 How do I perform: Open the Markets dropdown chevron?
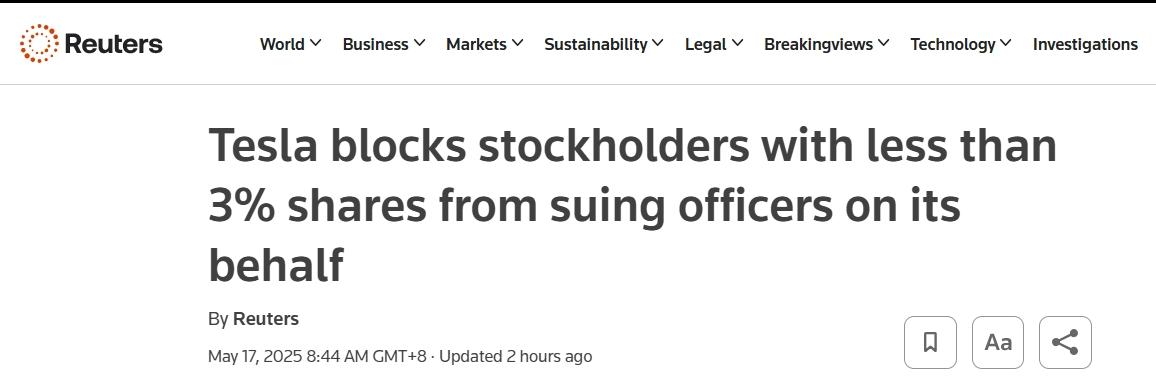tap(518, 44)
